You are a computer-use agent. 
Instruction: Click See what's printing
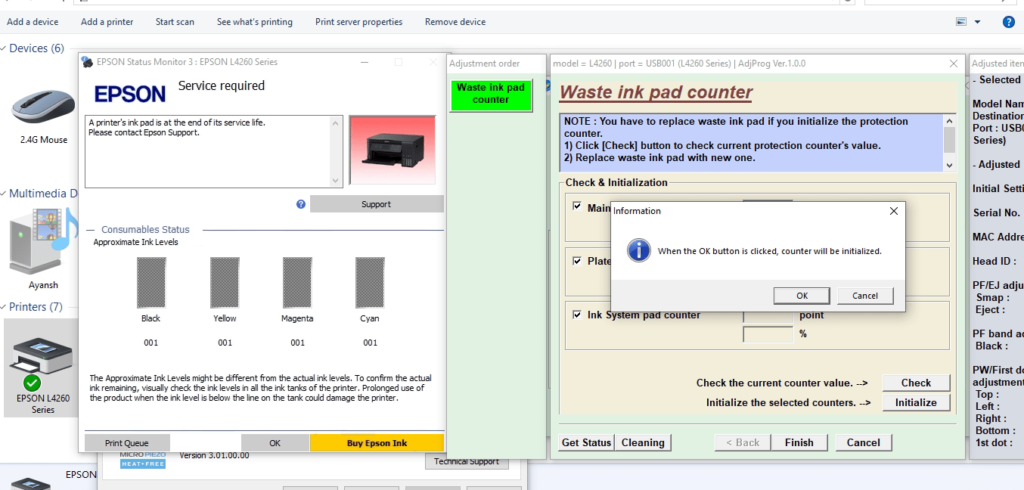[255, 22]
